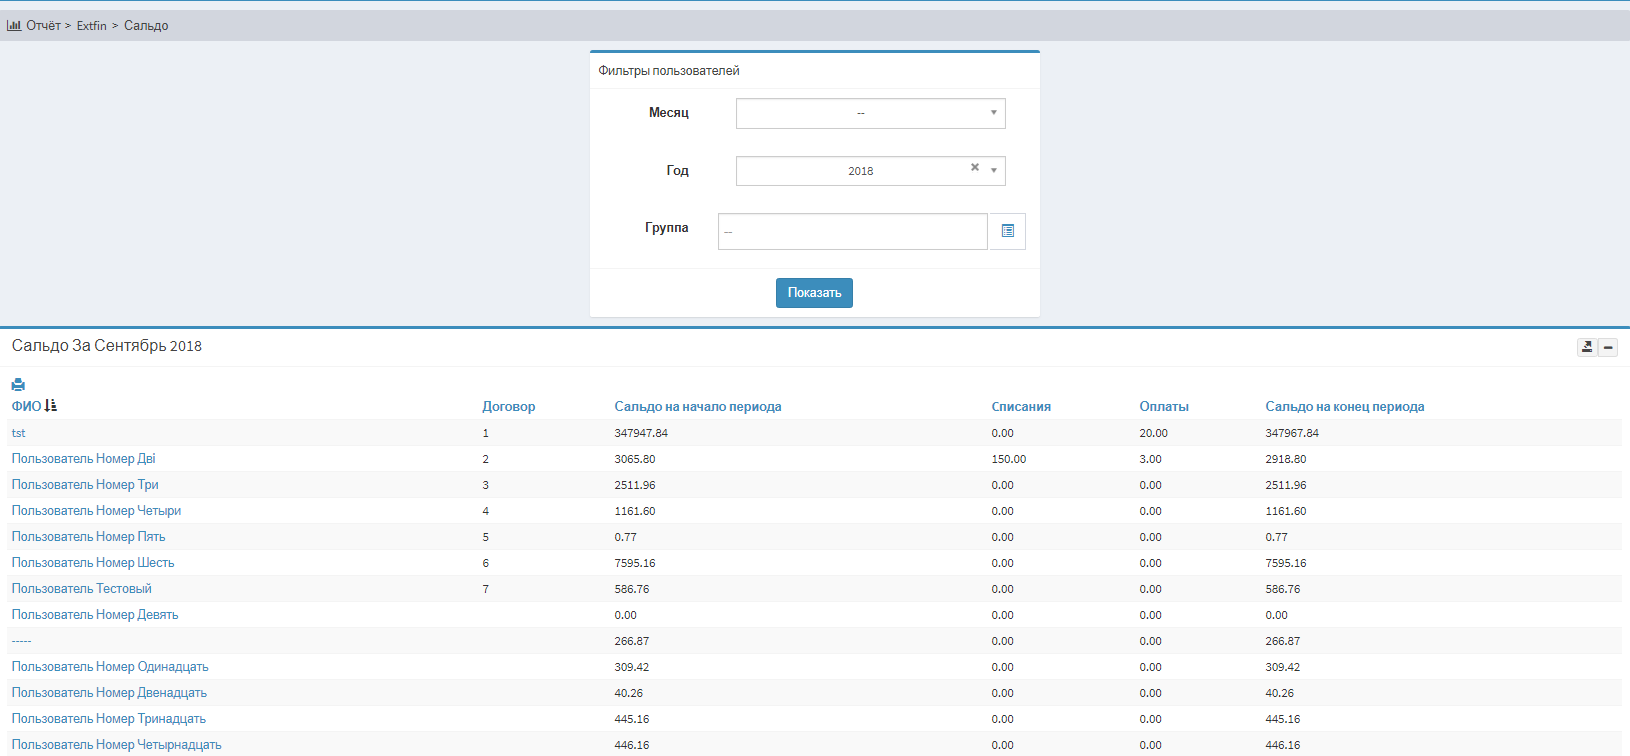Sort by Сальдо на конец периода column
The height and width of the screenshot is (756, 1630).
pyautogui.click(x=1344, y=407)
